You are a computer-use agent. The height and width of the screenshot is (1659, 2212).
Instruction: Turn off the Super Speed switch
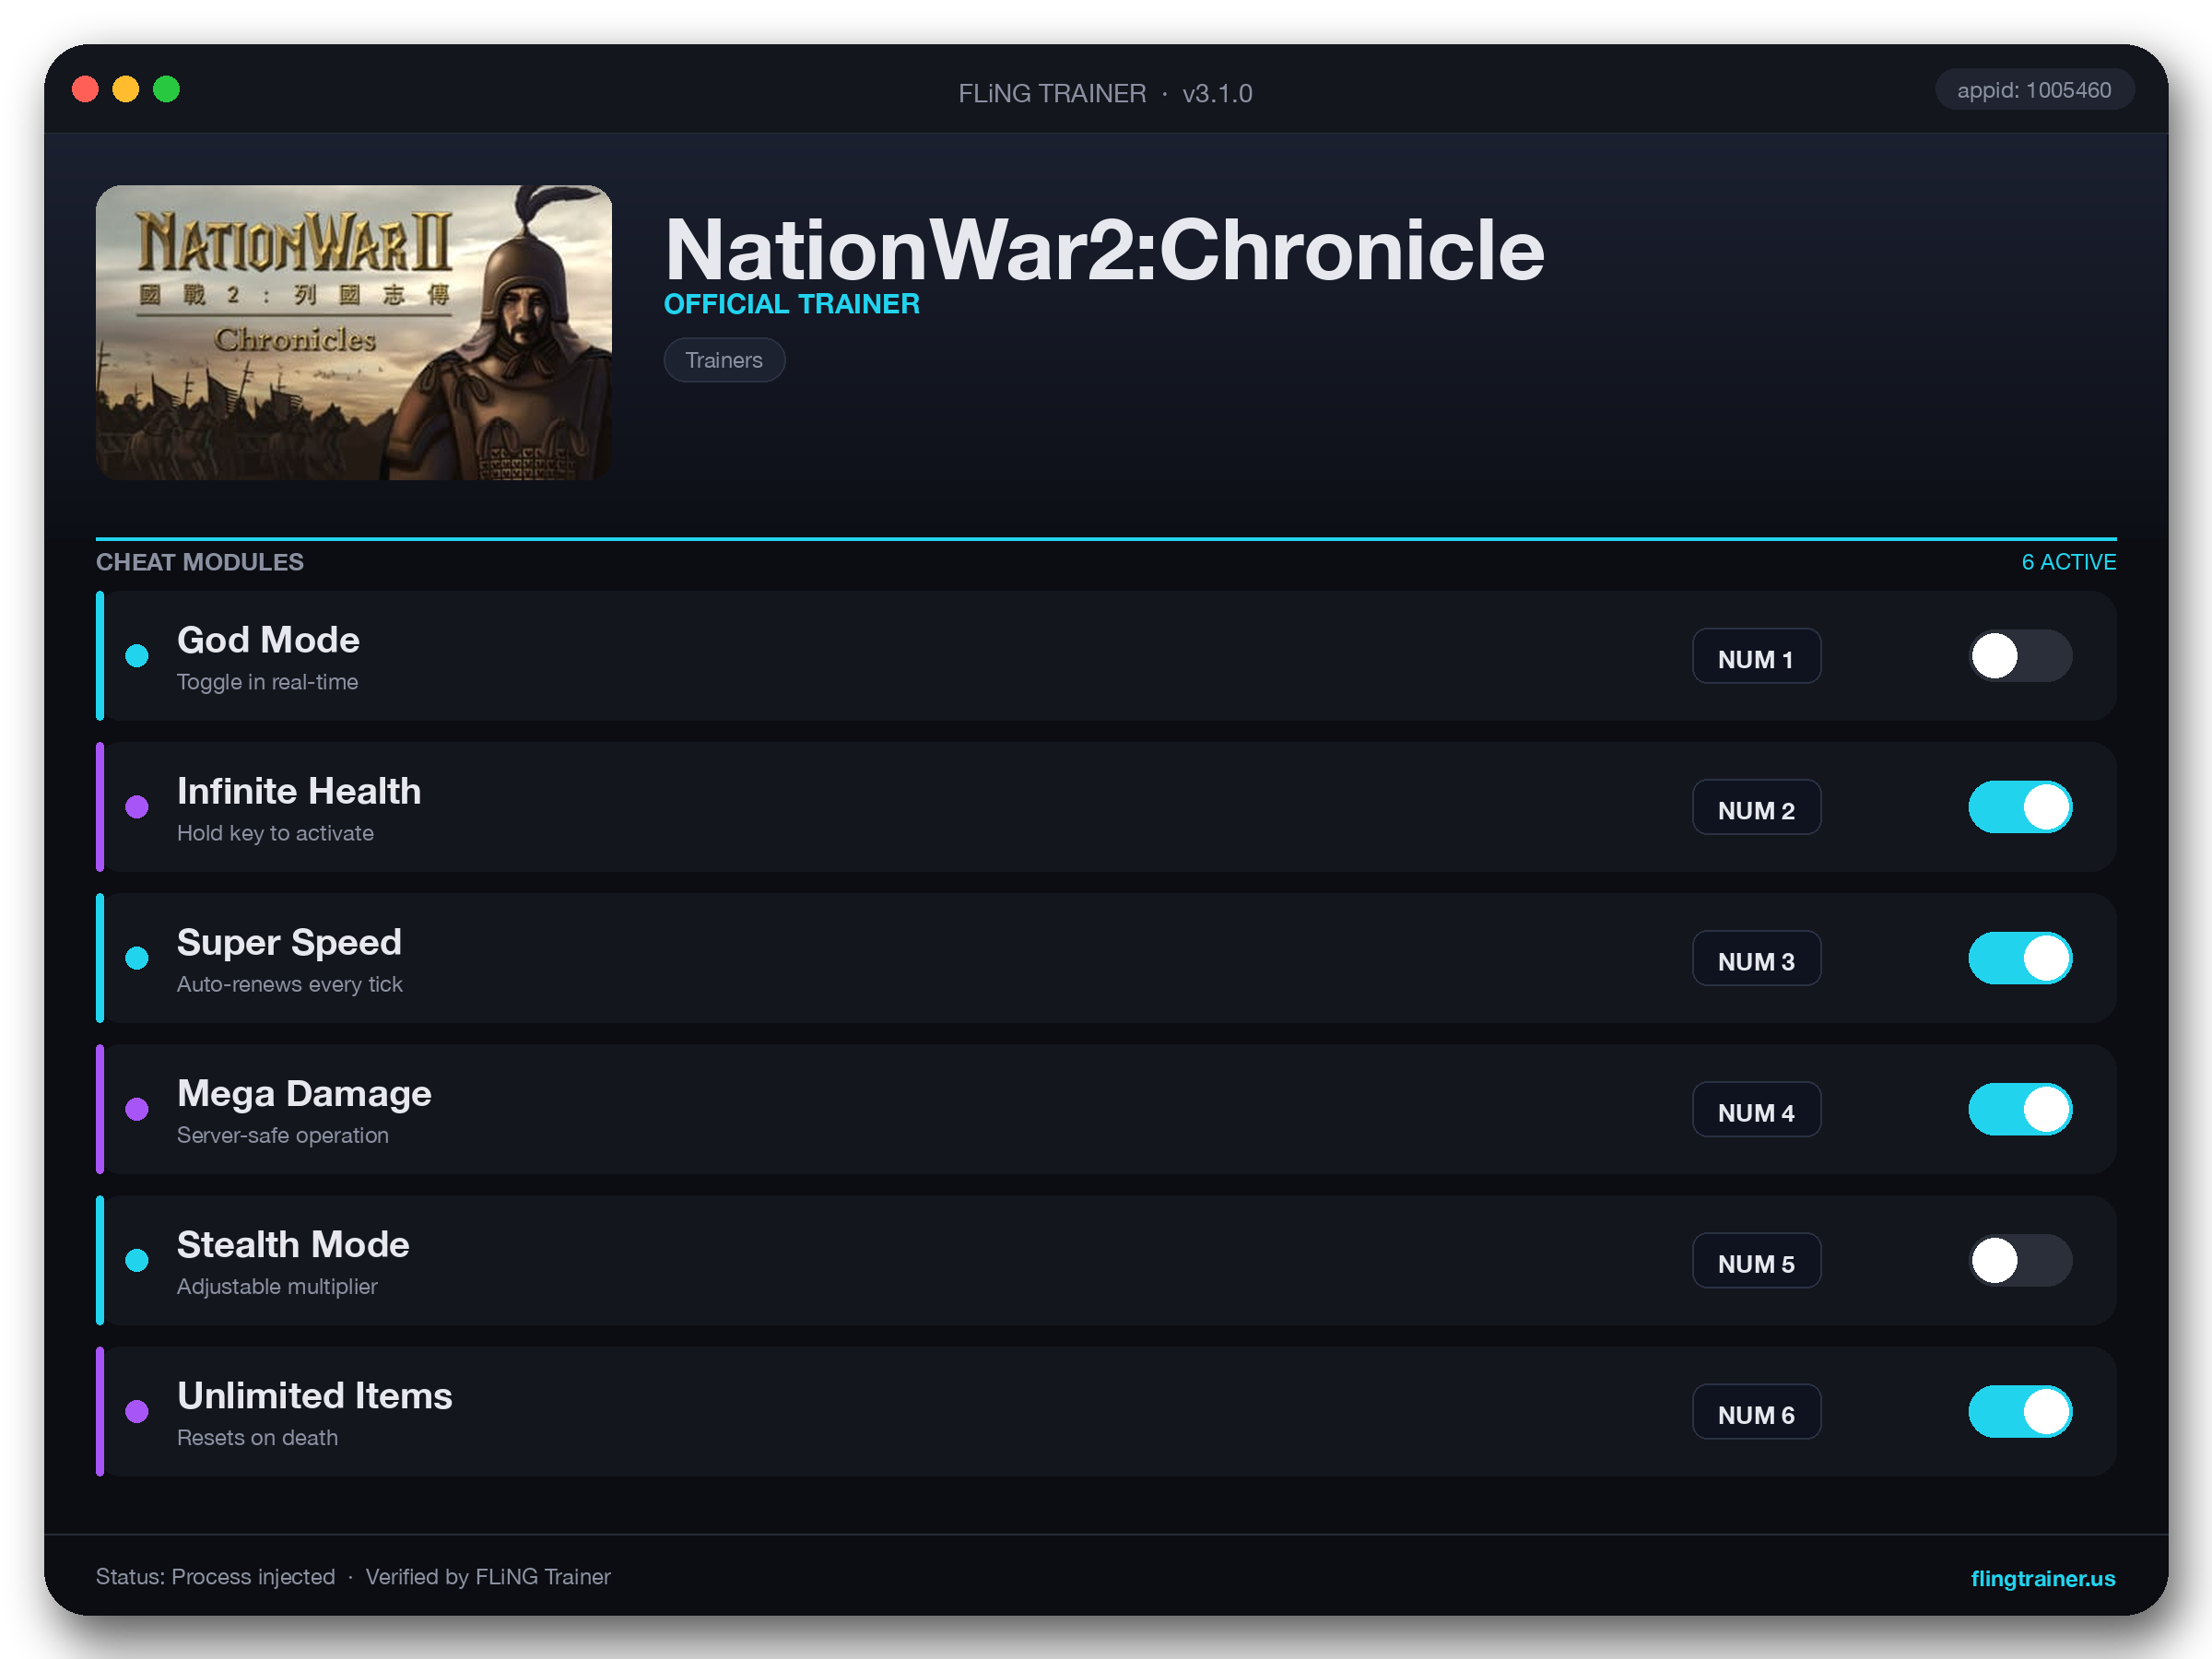tap(2020, 958)
